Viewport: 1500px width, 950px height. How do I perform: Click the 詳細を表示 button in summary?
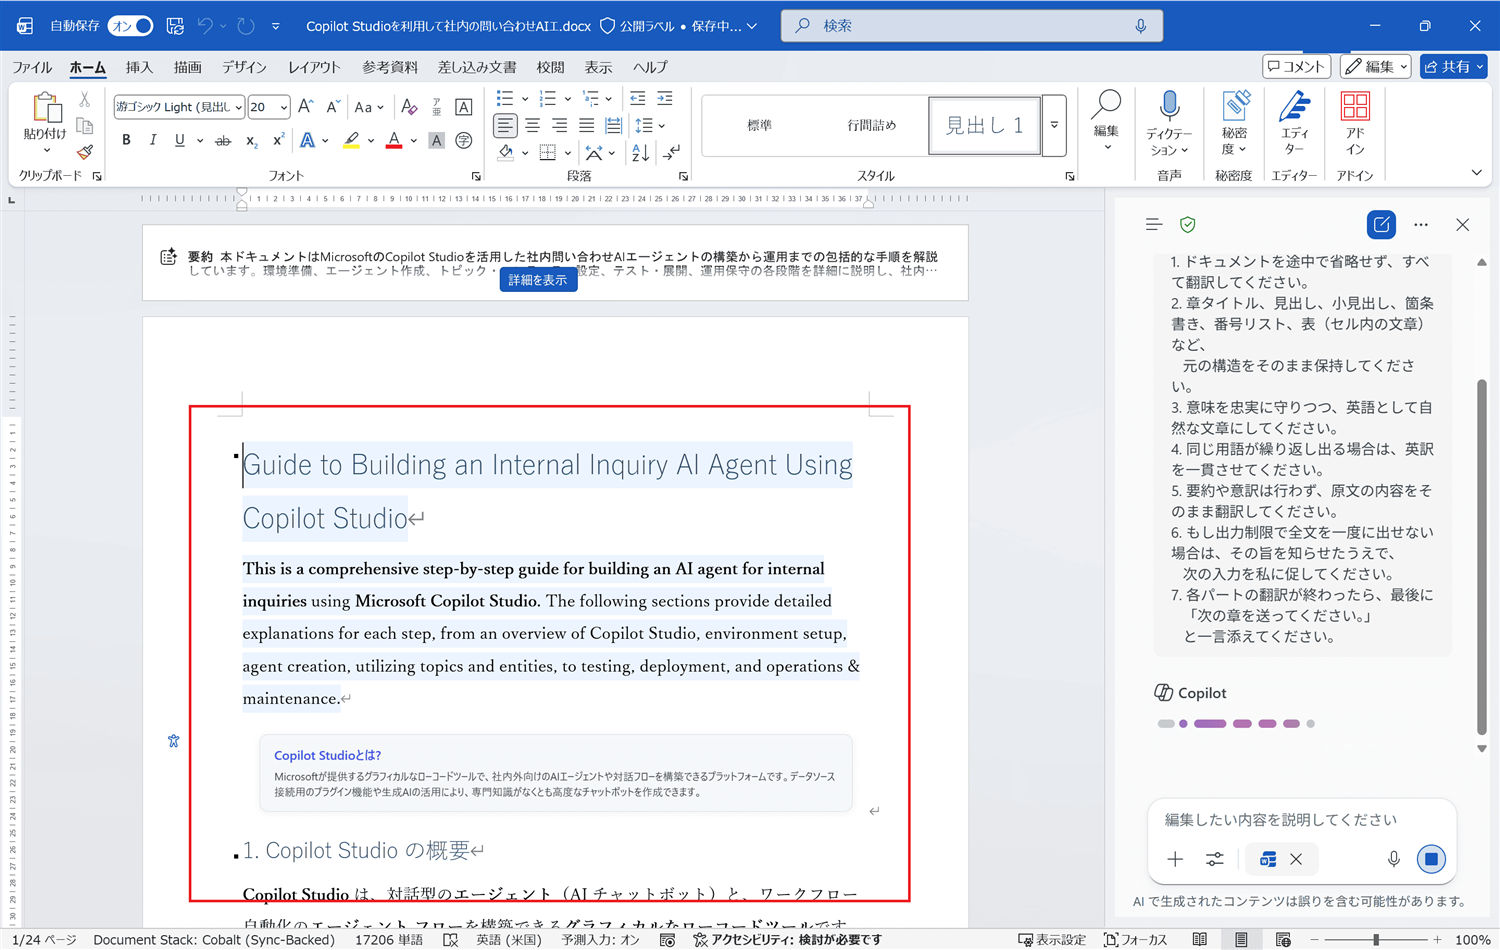click(x=538, y=280)
